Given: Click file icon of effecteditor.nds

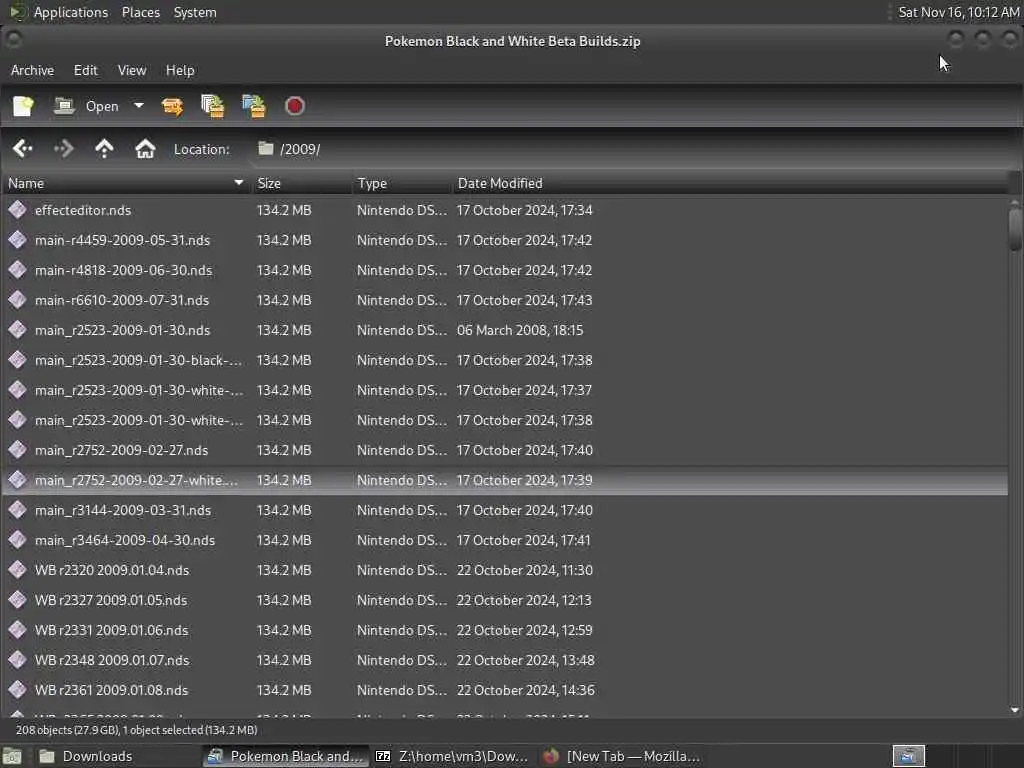Looking at the screenshot, I should (x=18, y=210).
